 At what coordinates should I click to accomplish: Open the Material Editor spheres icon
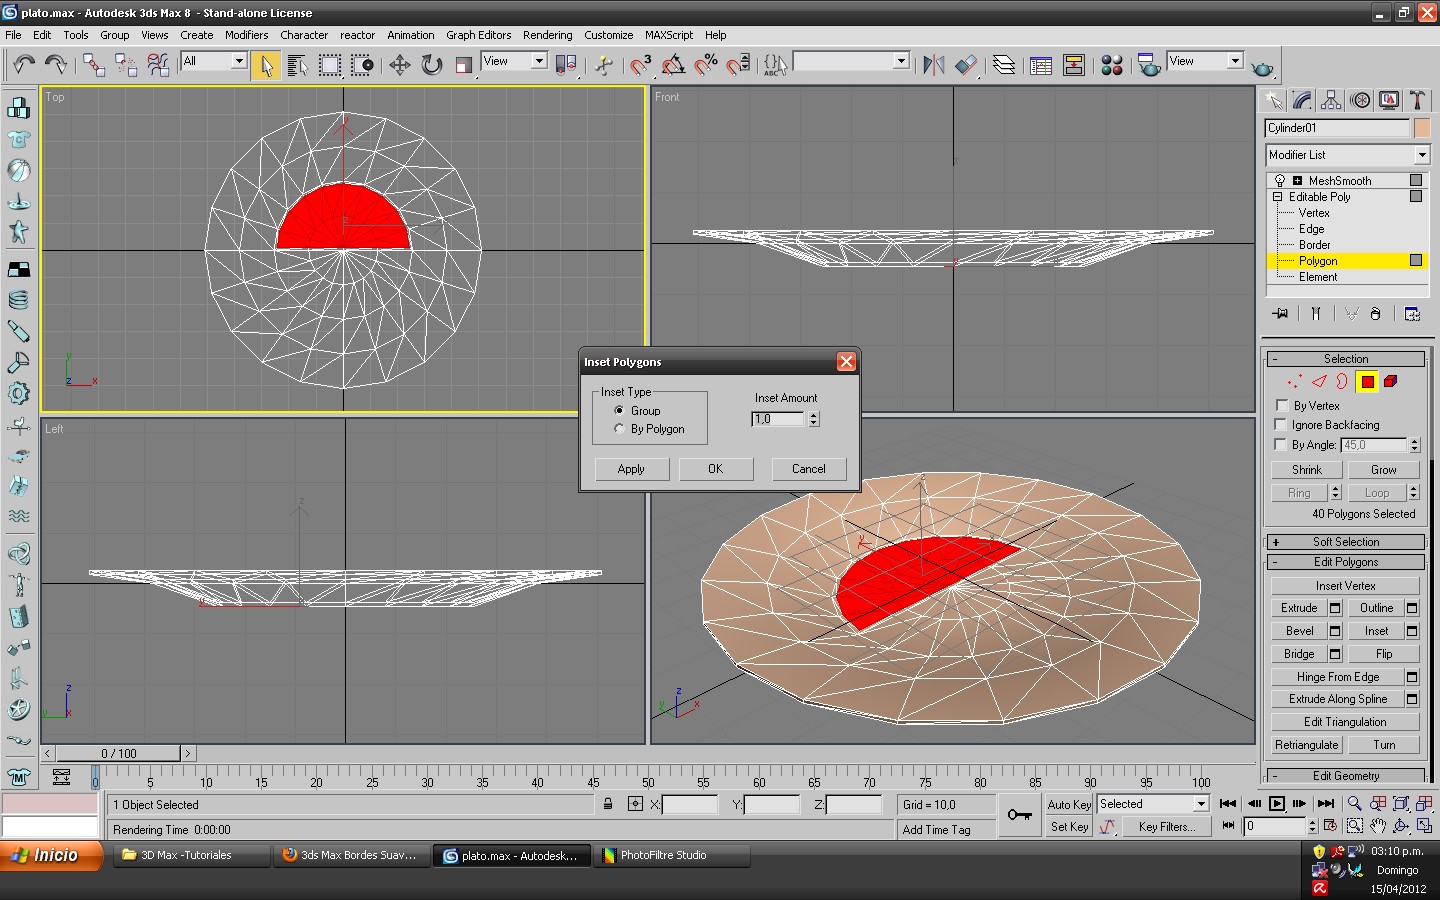1112,66
